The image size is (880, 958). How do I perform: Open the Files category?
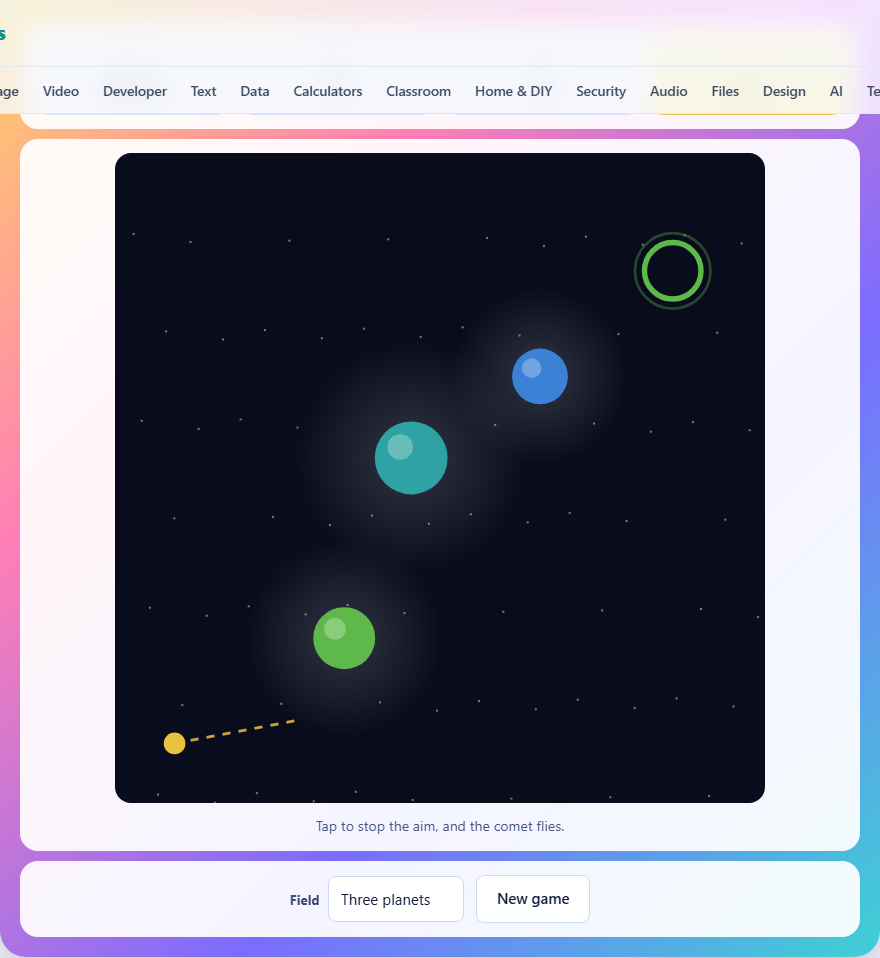coord(725,92)
